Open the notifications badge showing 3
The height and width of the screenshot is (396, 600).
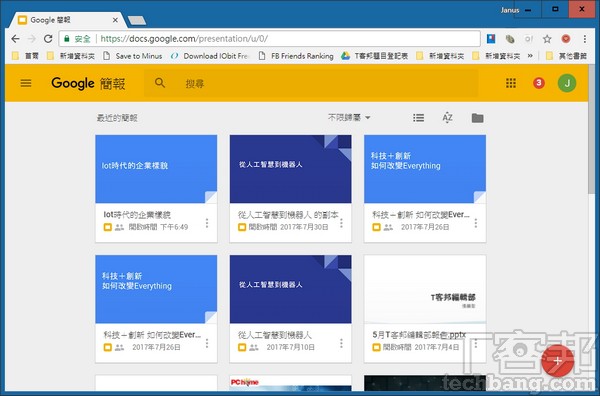pyautogui.click(x=539, y=83)
